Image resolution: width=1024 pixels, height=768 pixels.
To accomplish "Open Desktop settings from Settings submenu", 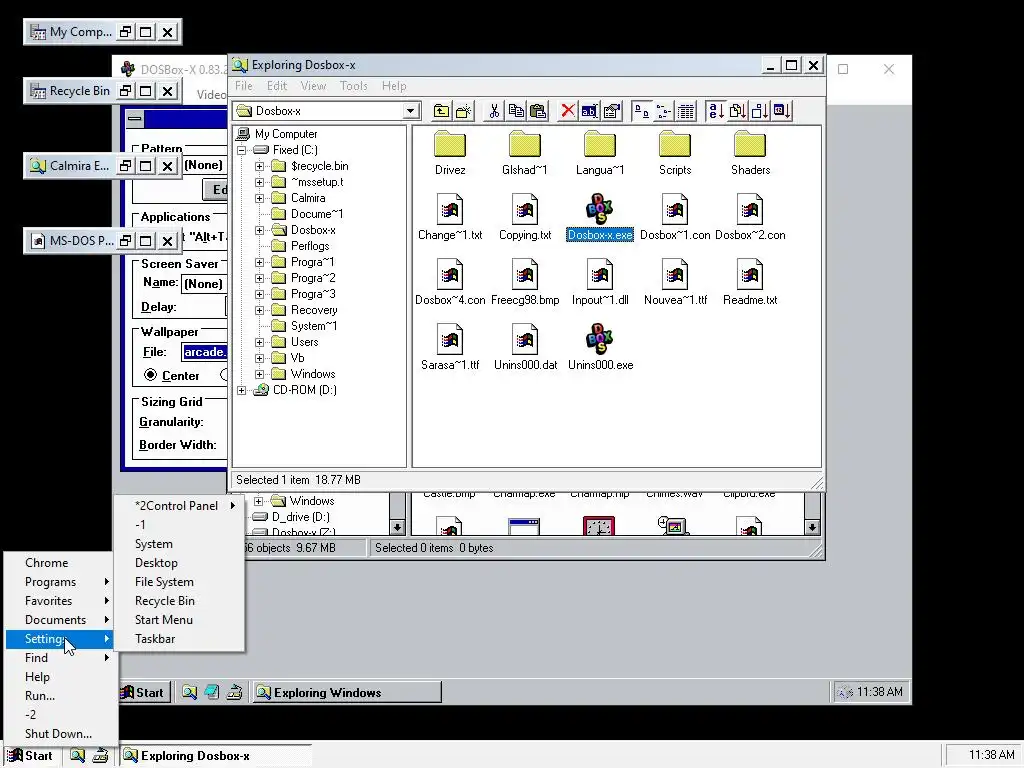I will click(179, 563).
